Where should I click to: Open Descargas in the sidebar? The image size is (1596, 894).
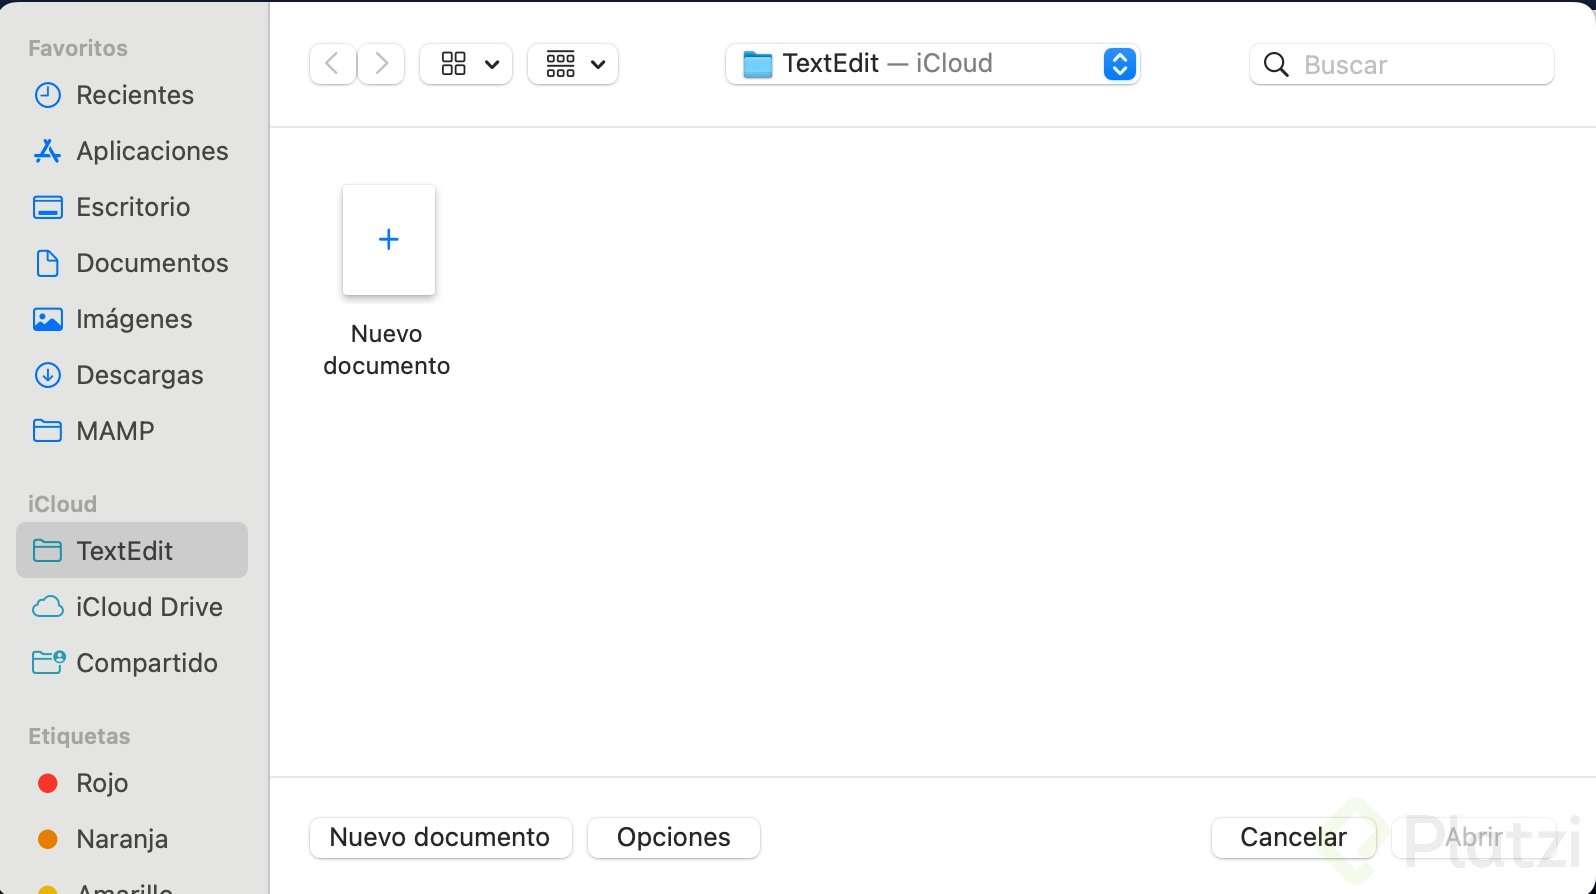[132, 375]
